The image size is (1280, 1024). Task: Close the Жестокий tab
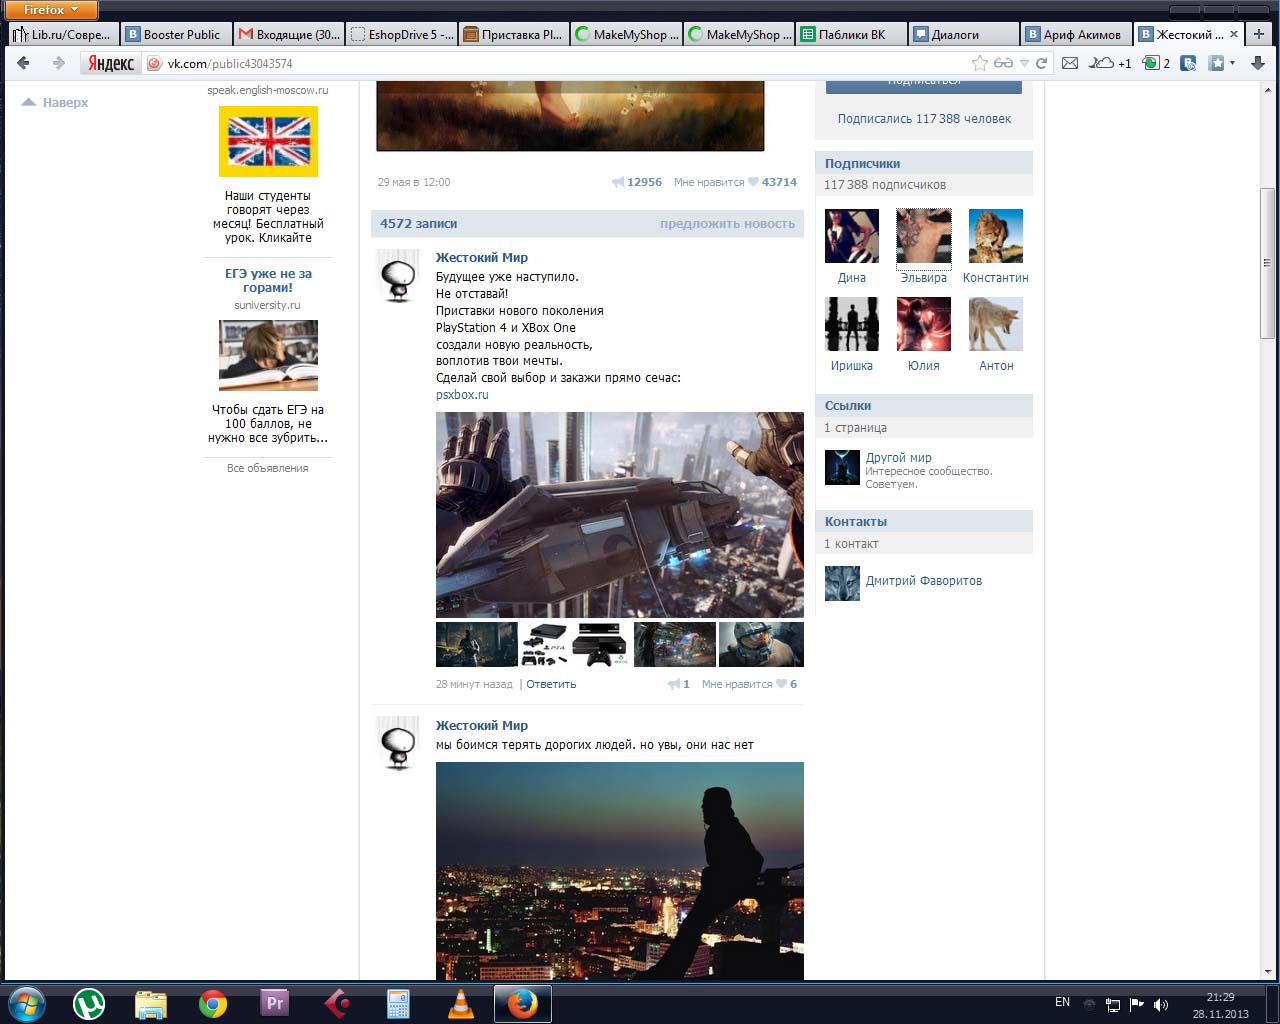click(1233, 34)
